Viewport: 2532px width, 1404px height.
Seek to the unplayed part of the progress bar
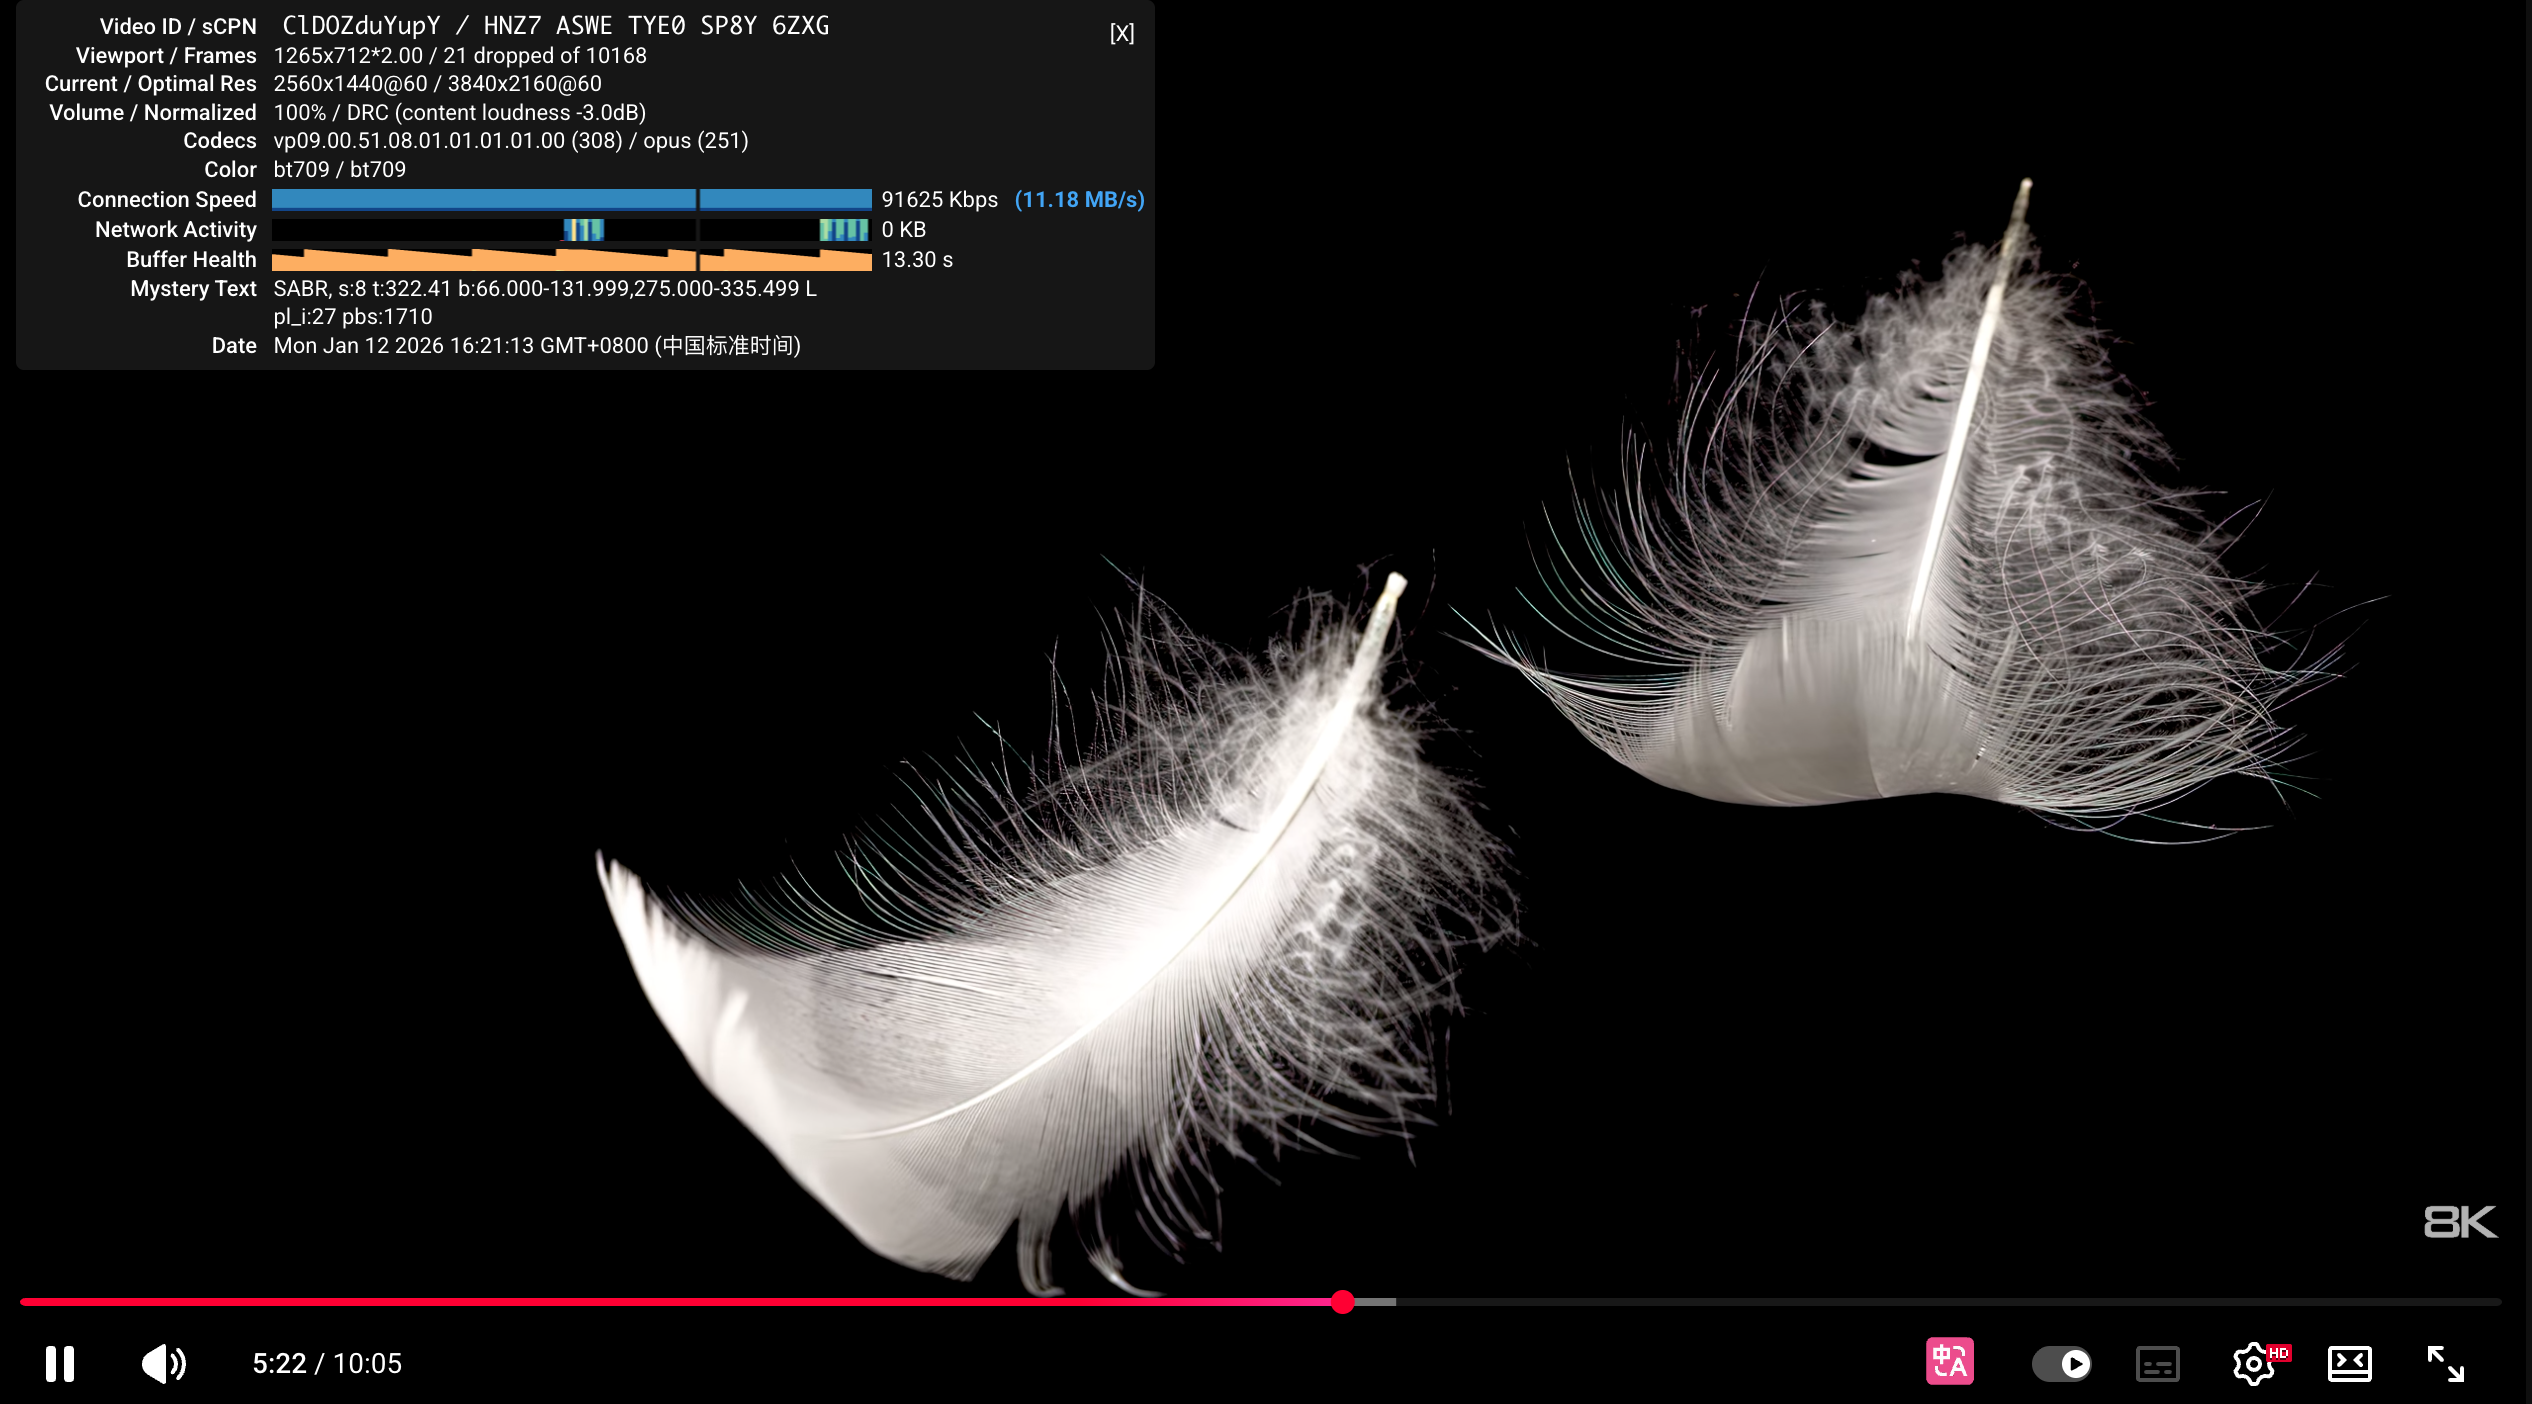1900,1302
